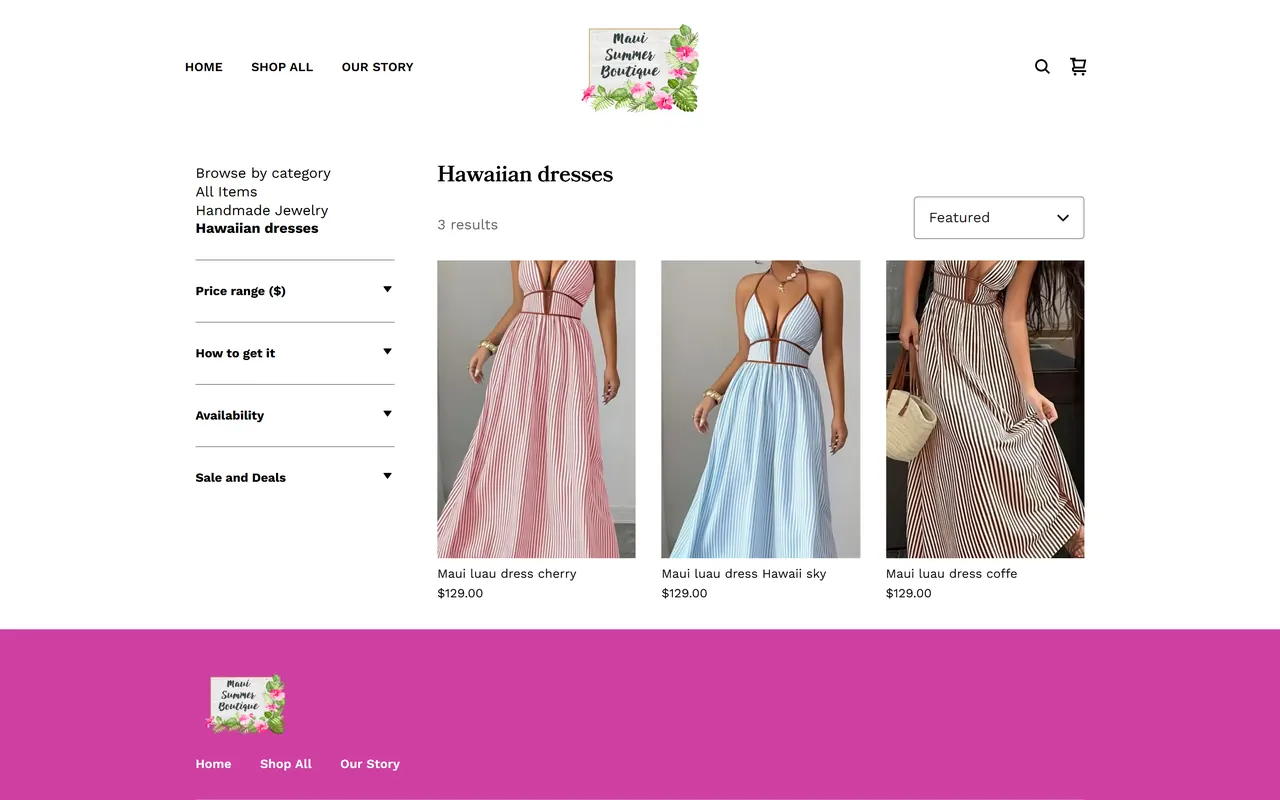
Task: Expand the Sale and Deals filter
Action: [295, 477]
